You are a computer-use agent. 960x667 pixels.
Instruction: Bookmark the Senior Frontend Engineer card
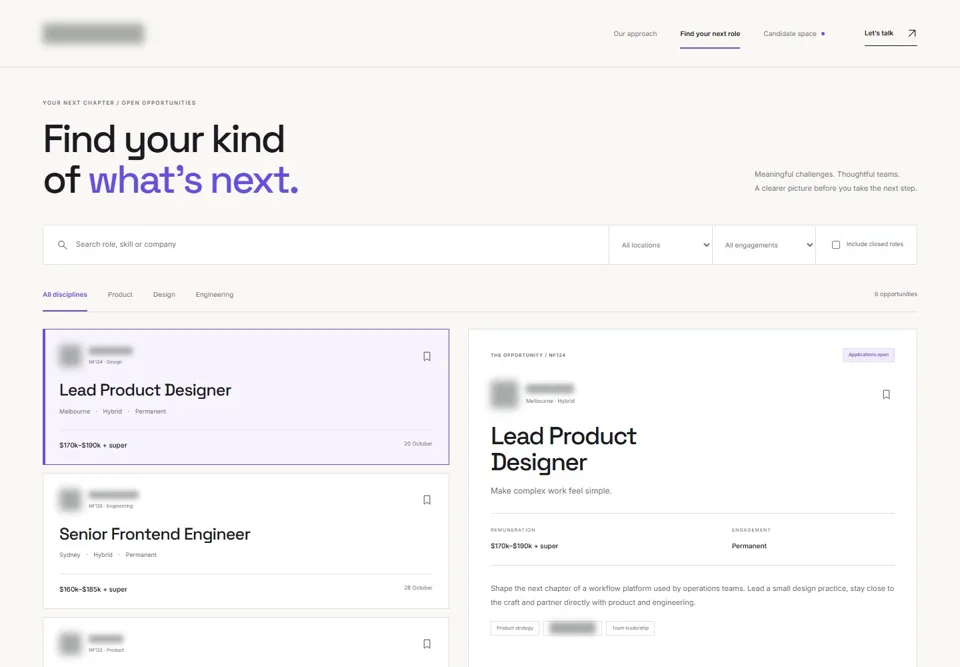point(427,500)
